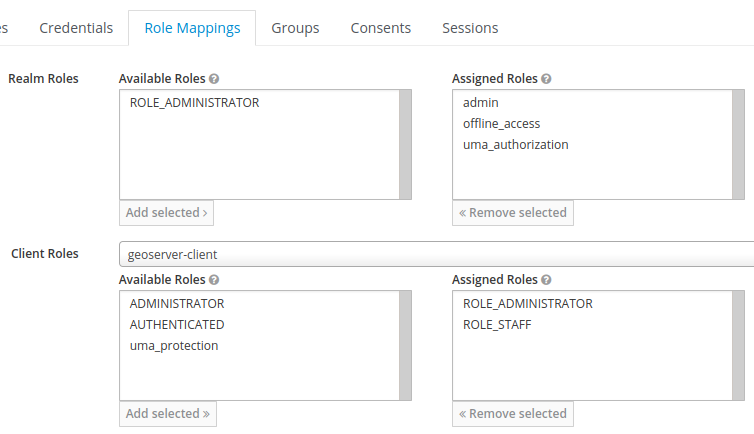Open the Consents tab
Screen dimensions: 754x434
tap(380, 28)
